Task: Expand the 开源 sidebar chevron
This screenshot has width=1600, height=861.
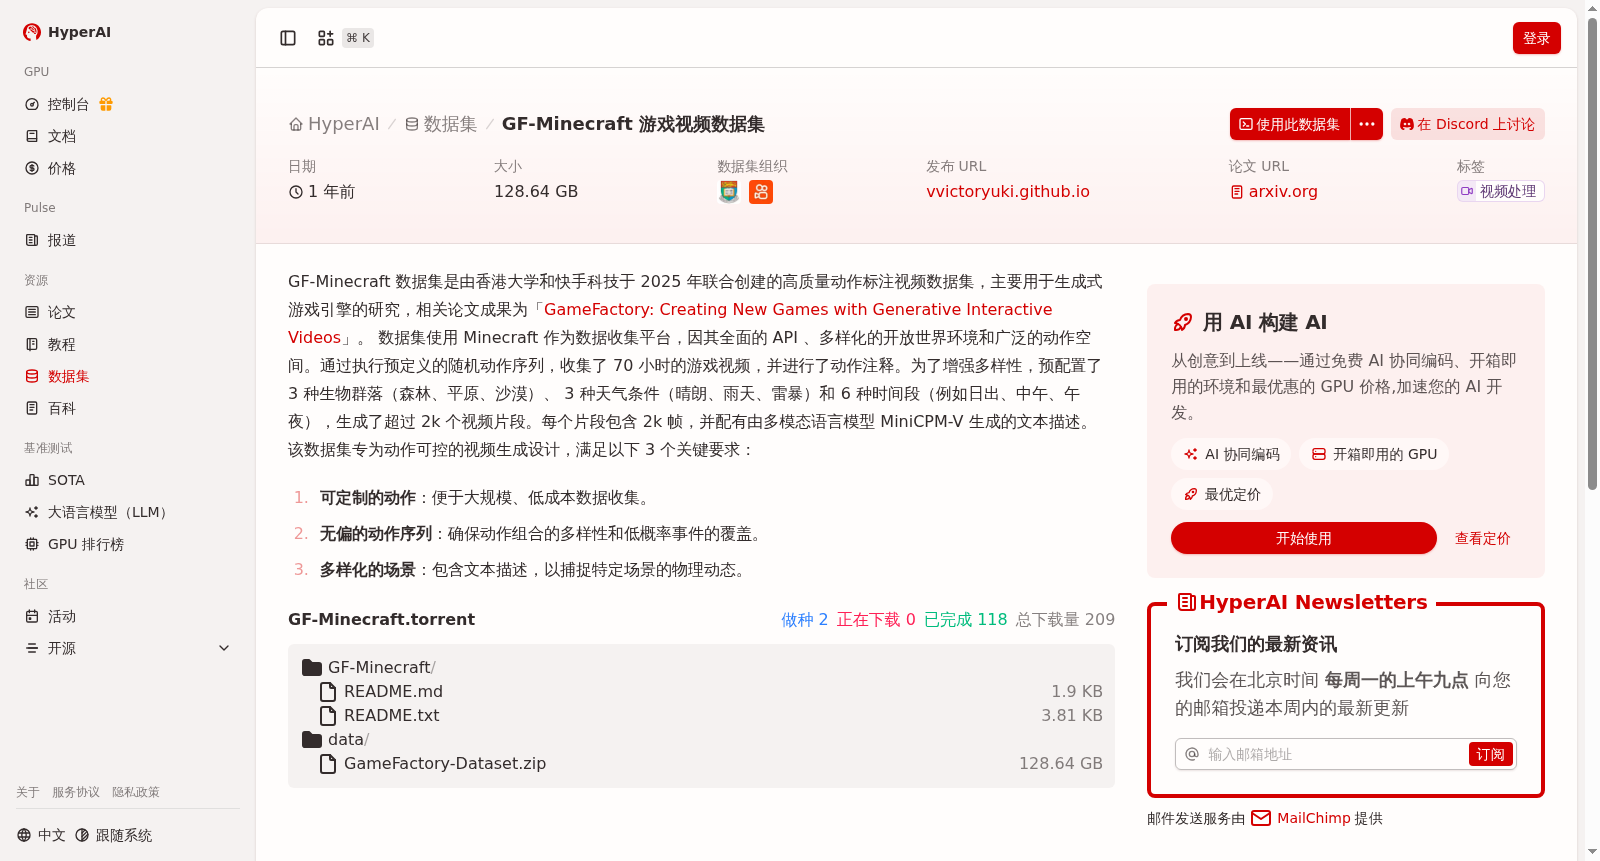Action: tap(224, 648)
